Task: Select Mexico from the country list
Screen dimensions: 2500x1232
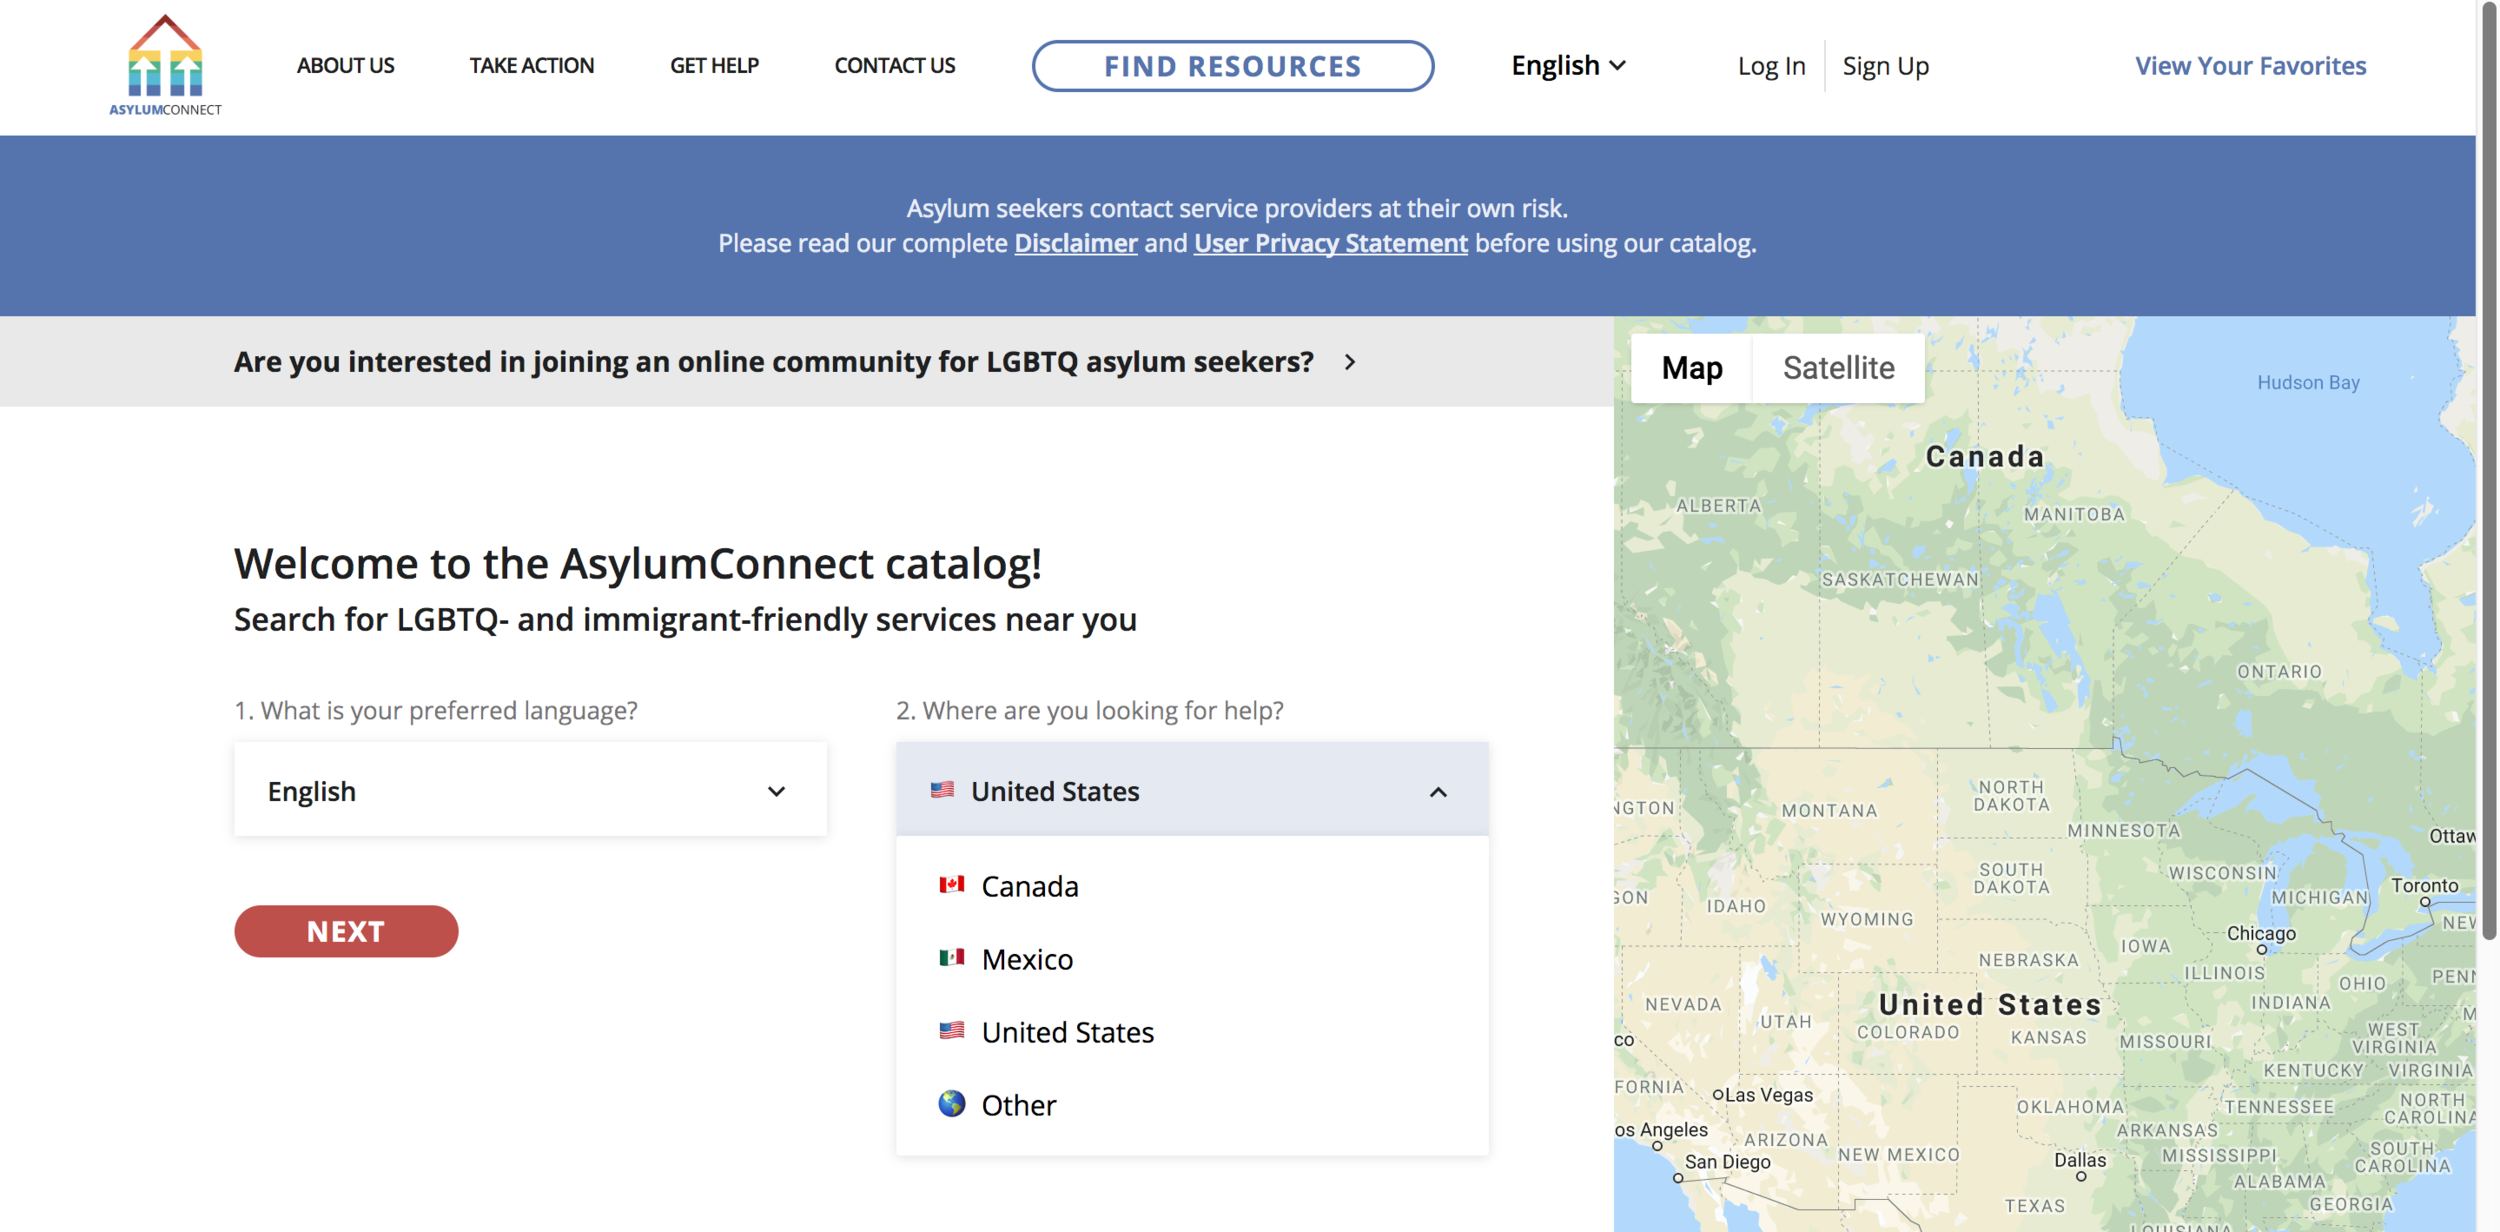Action: pos(1192,959)
